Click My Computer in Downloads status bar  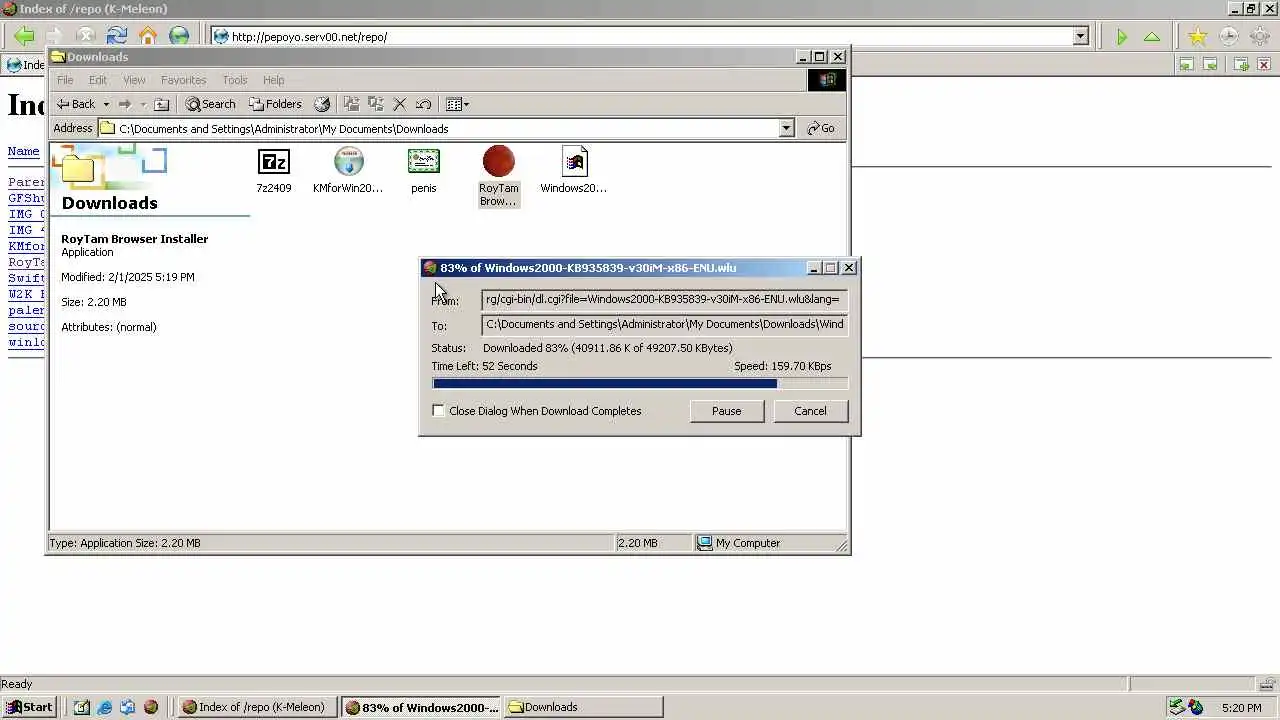click(x=739, y=543)
